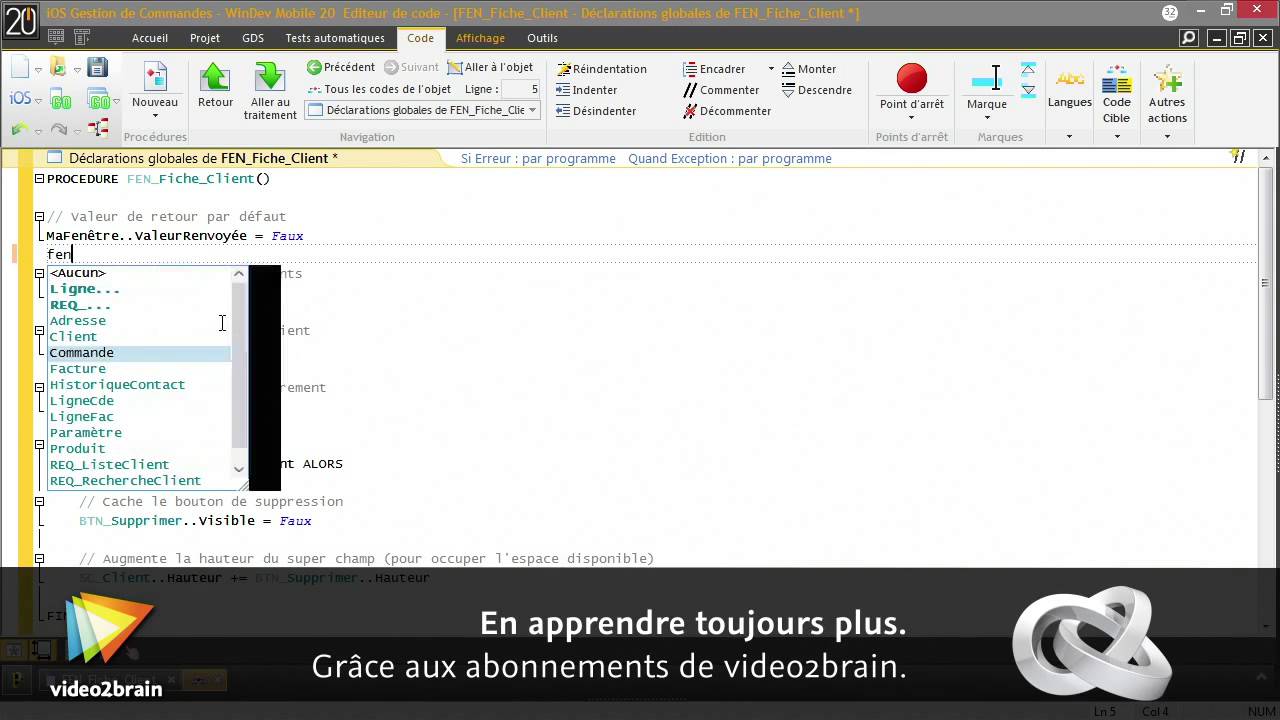Viewport: 1280px width, 720px height.
Task: Set a breakpoint with the red circle
Action: [912, 78]
